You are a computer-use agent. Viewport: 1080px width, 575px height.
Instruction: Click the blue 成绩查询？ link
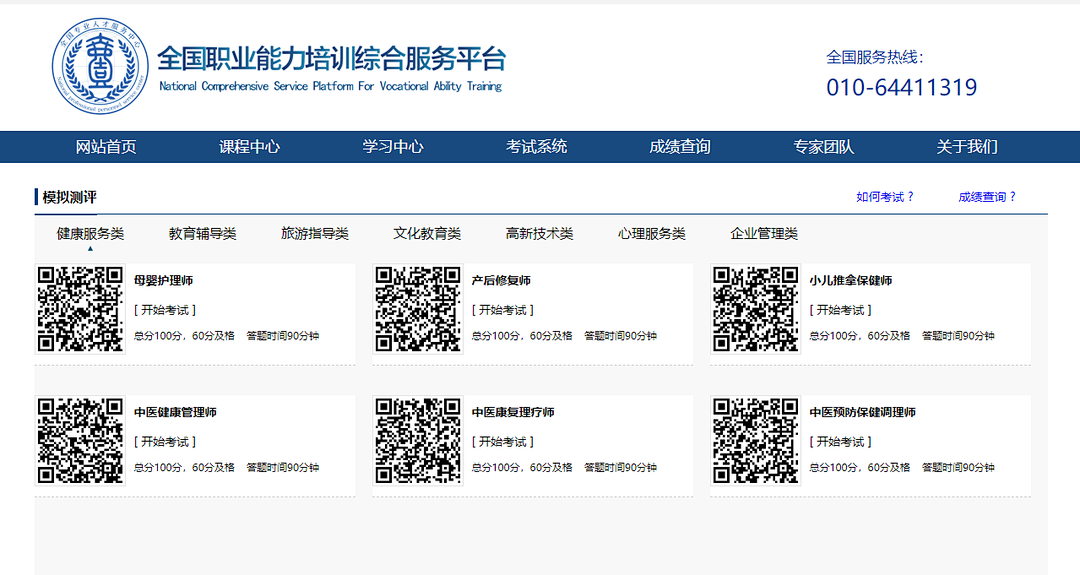[988, 197]
